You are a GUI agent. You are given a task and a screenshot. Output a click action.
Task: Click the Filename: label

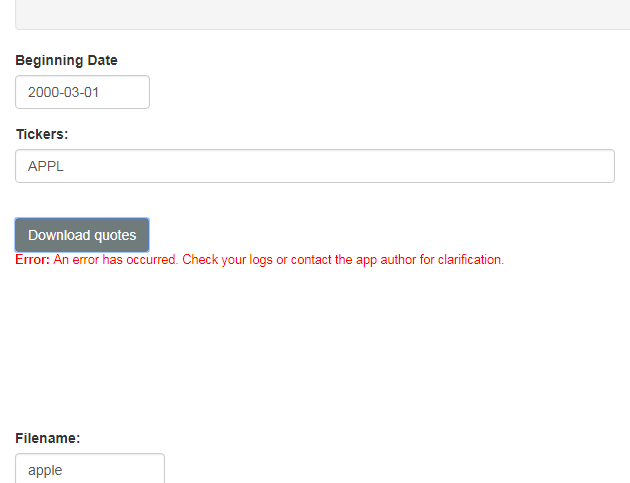(x=48, y=438)
